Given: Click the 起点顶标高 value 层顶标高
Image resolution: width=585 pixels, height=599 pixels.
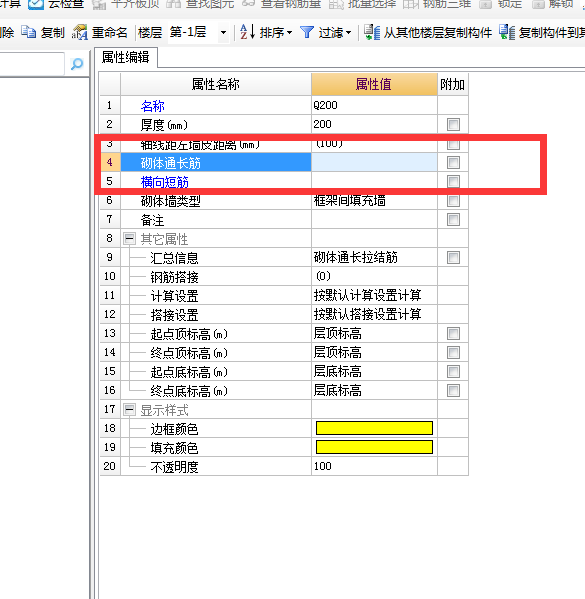Looking at the screenshot, I should (337, 333).
